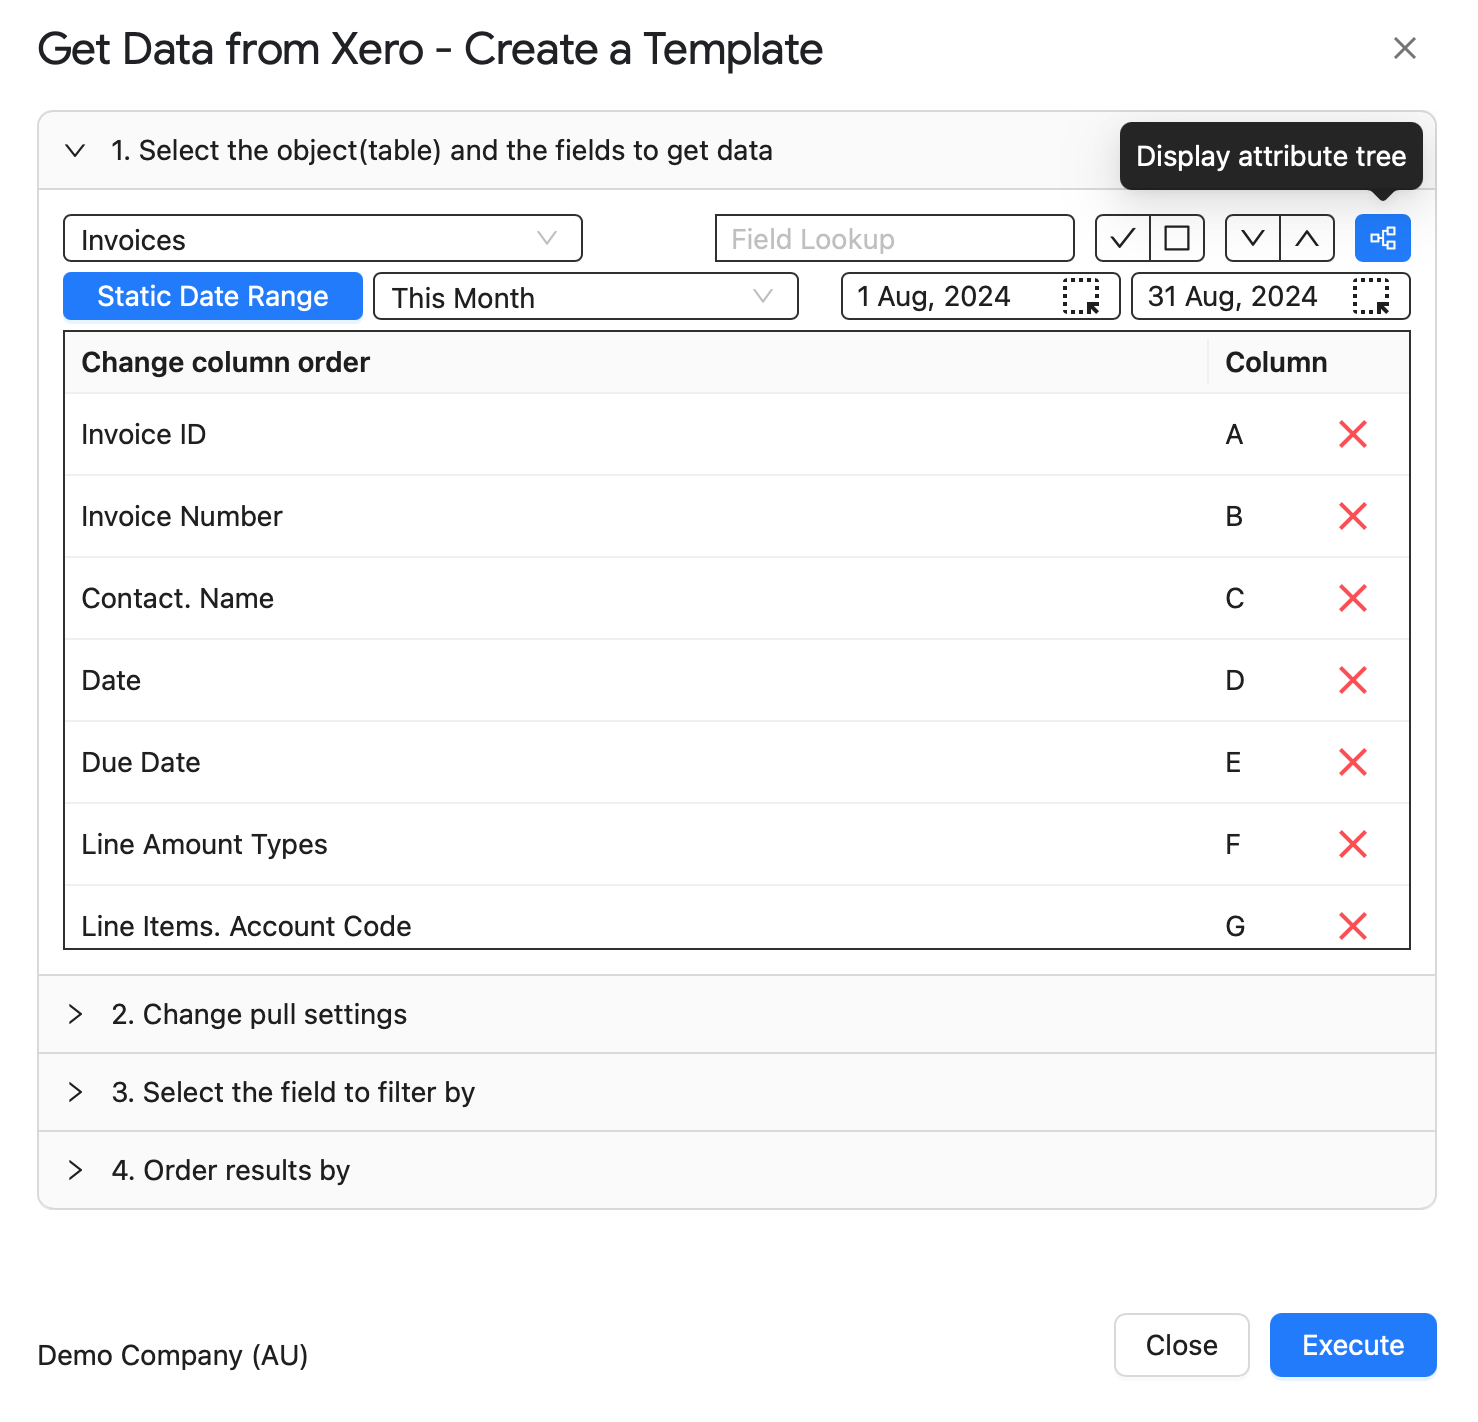Image resolution: width=1478 pixels, height=1422 pixels.
Task: Expand 2. Change pull settings section
Action: tap(737, 1014)
